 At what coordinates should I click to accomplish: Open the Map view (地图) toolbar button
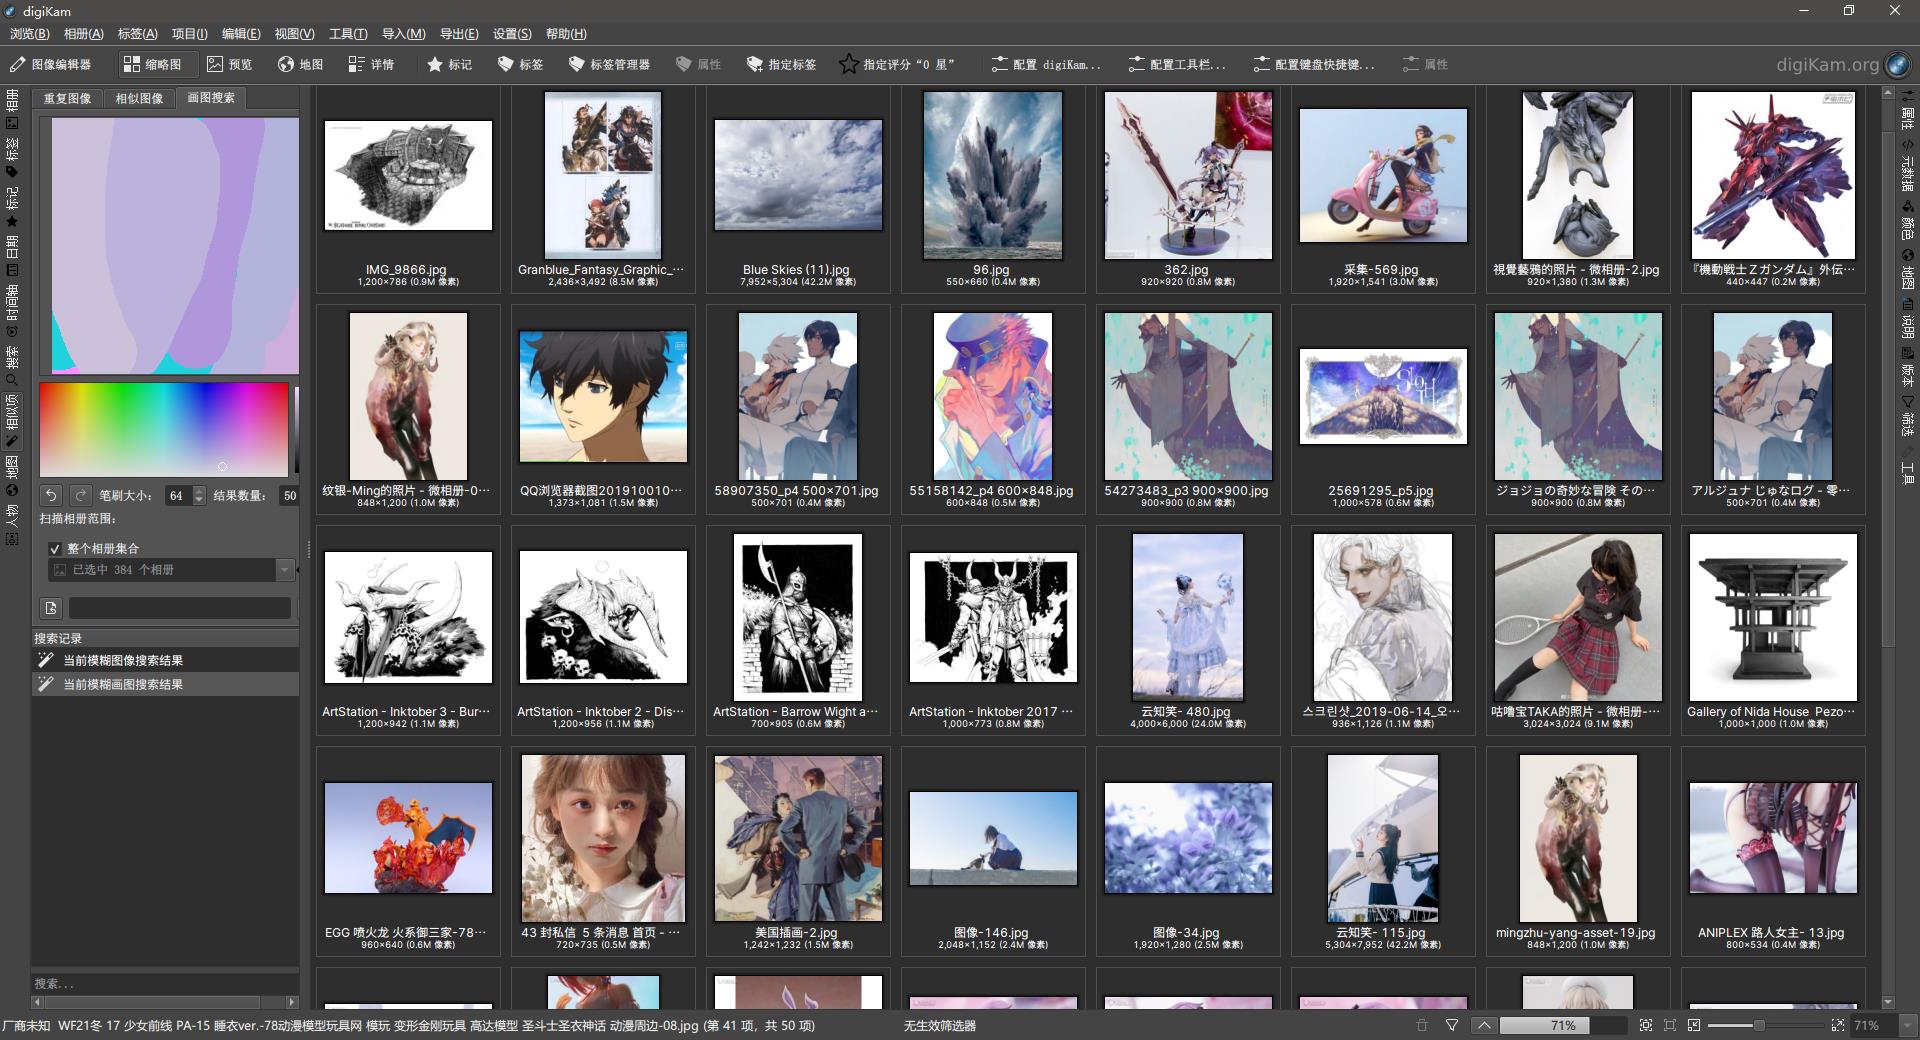point(300,64)
